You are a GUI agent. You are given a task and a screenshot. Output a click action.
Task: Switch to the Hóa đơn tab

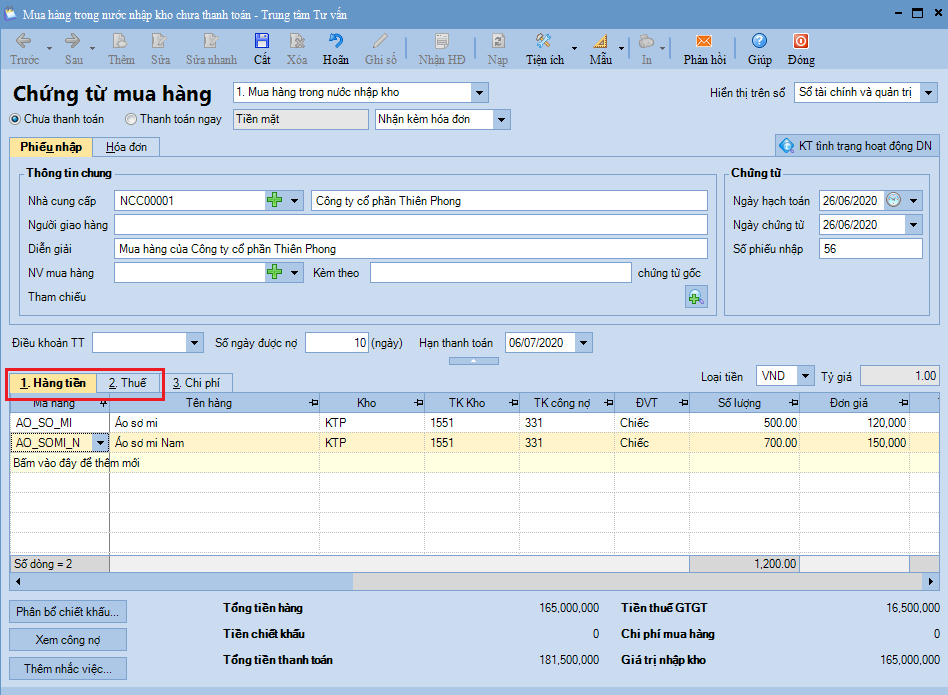point(126,147)
